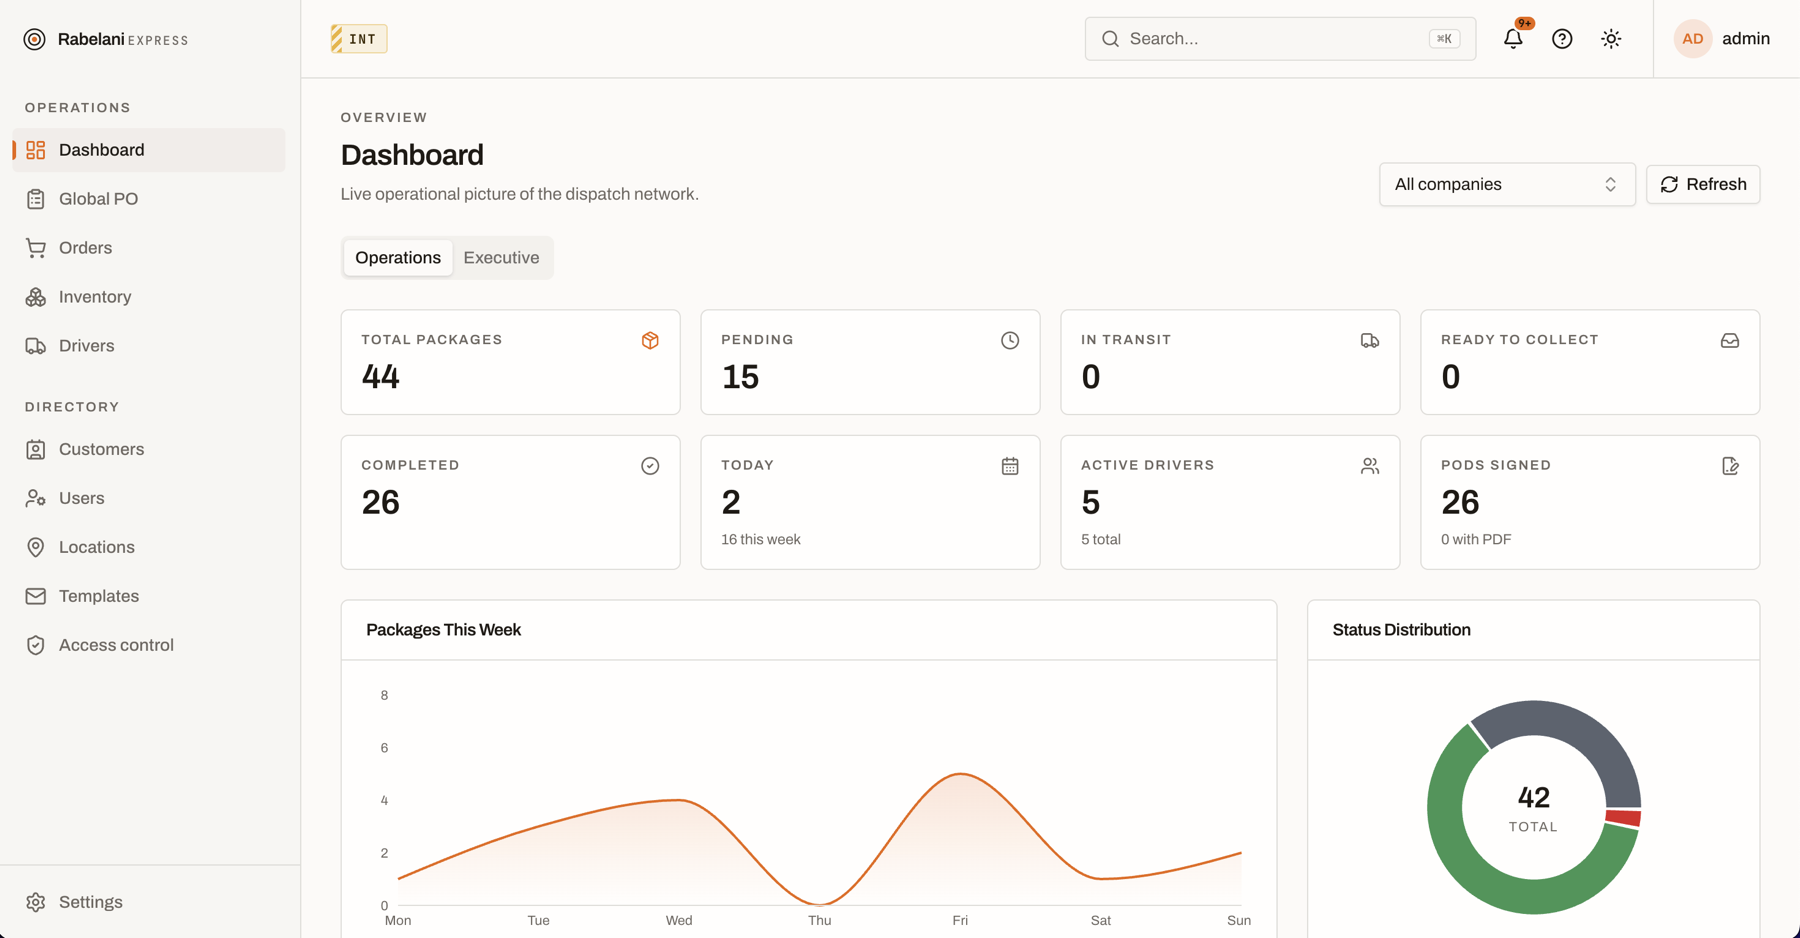Open the Customers directory

pos(149,449)
